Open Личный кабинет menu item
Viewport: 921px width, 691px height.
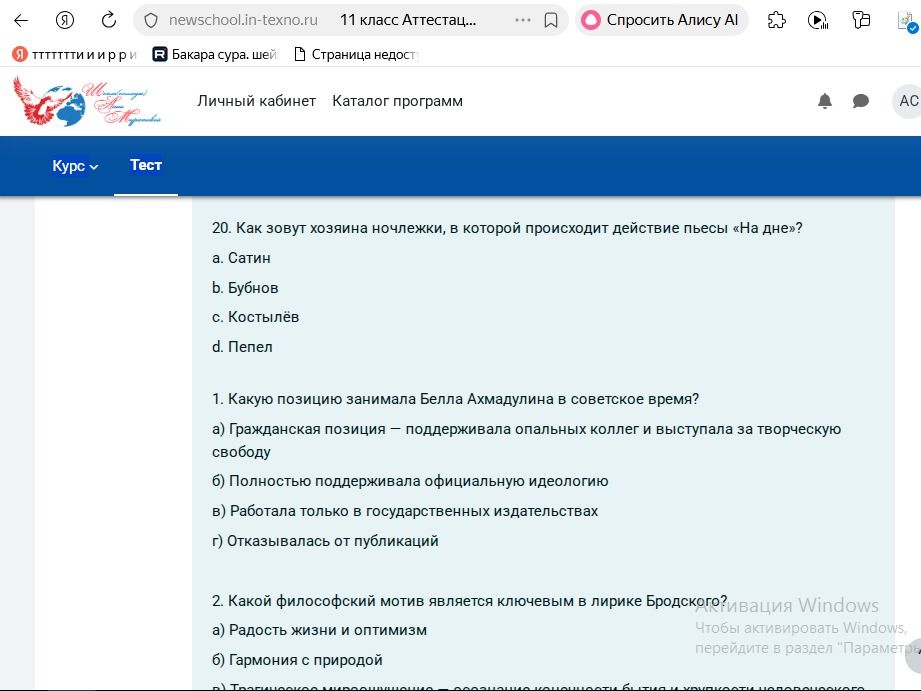(256, 101)
